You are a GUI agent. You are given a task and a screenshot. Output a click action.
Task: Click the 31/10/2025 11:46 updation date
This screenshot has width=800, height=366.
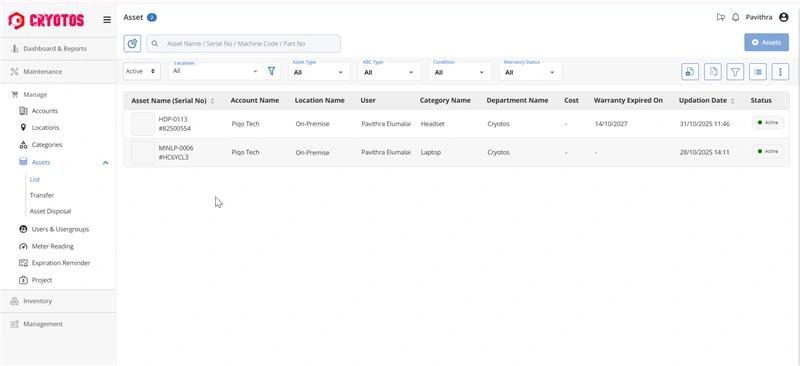[704, 124]
